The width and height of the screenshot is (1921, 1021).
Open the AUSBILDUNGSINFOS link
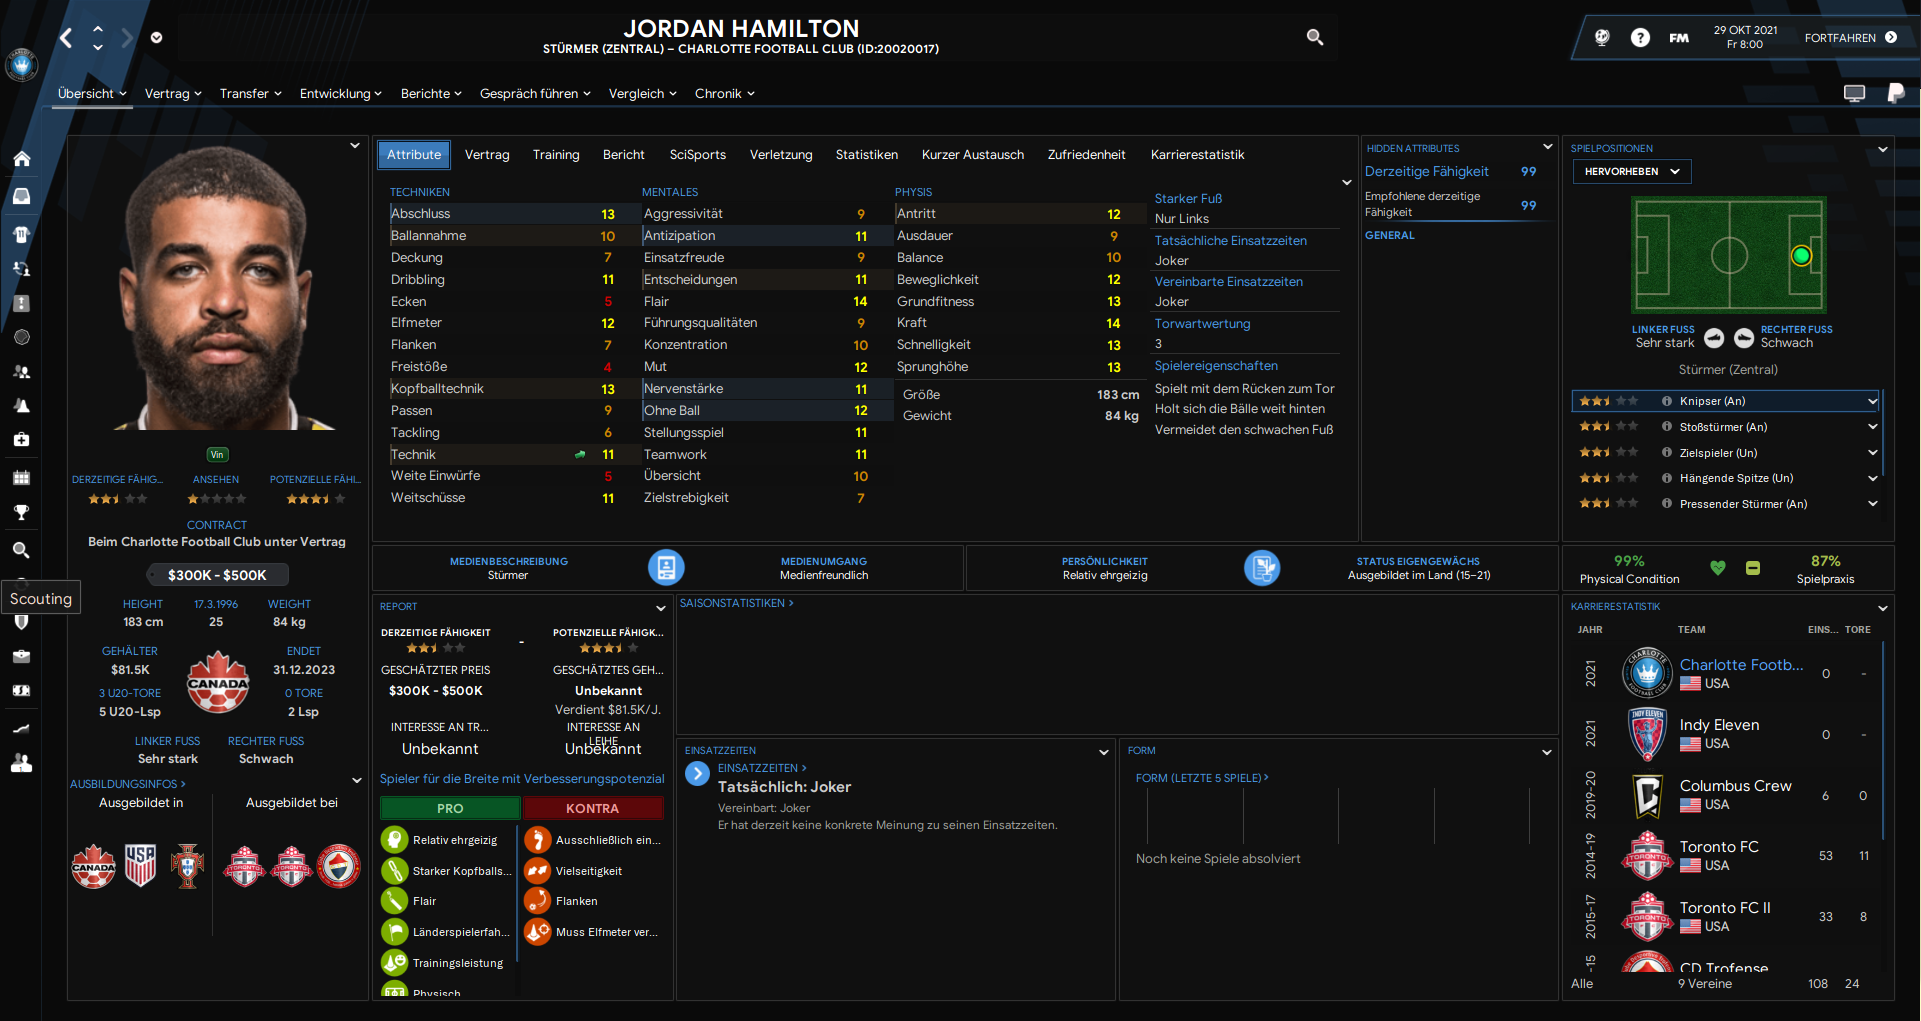click(x=128, y=784)
